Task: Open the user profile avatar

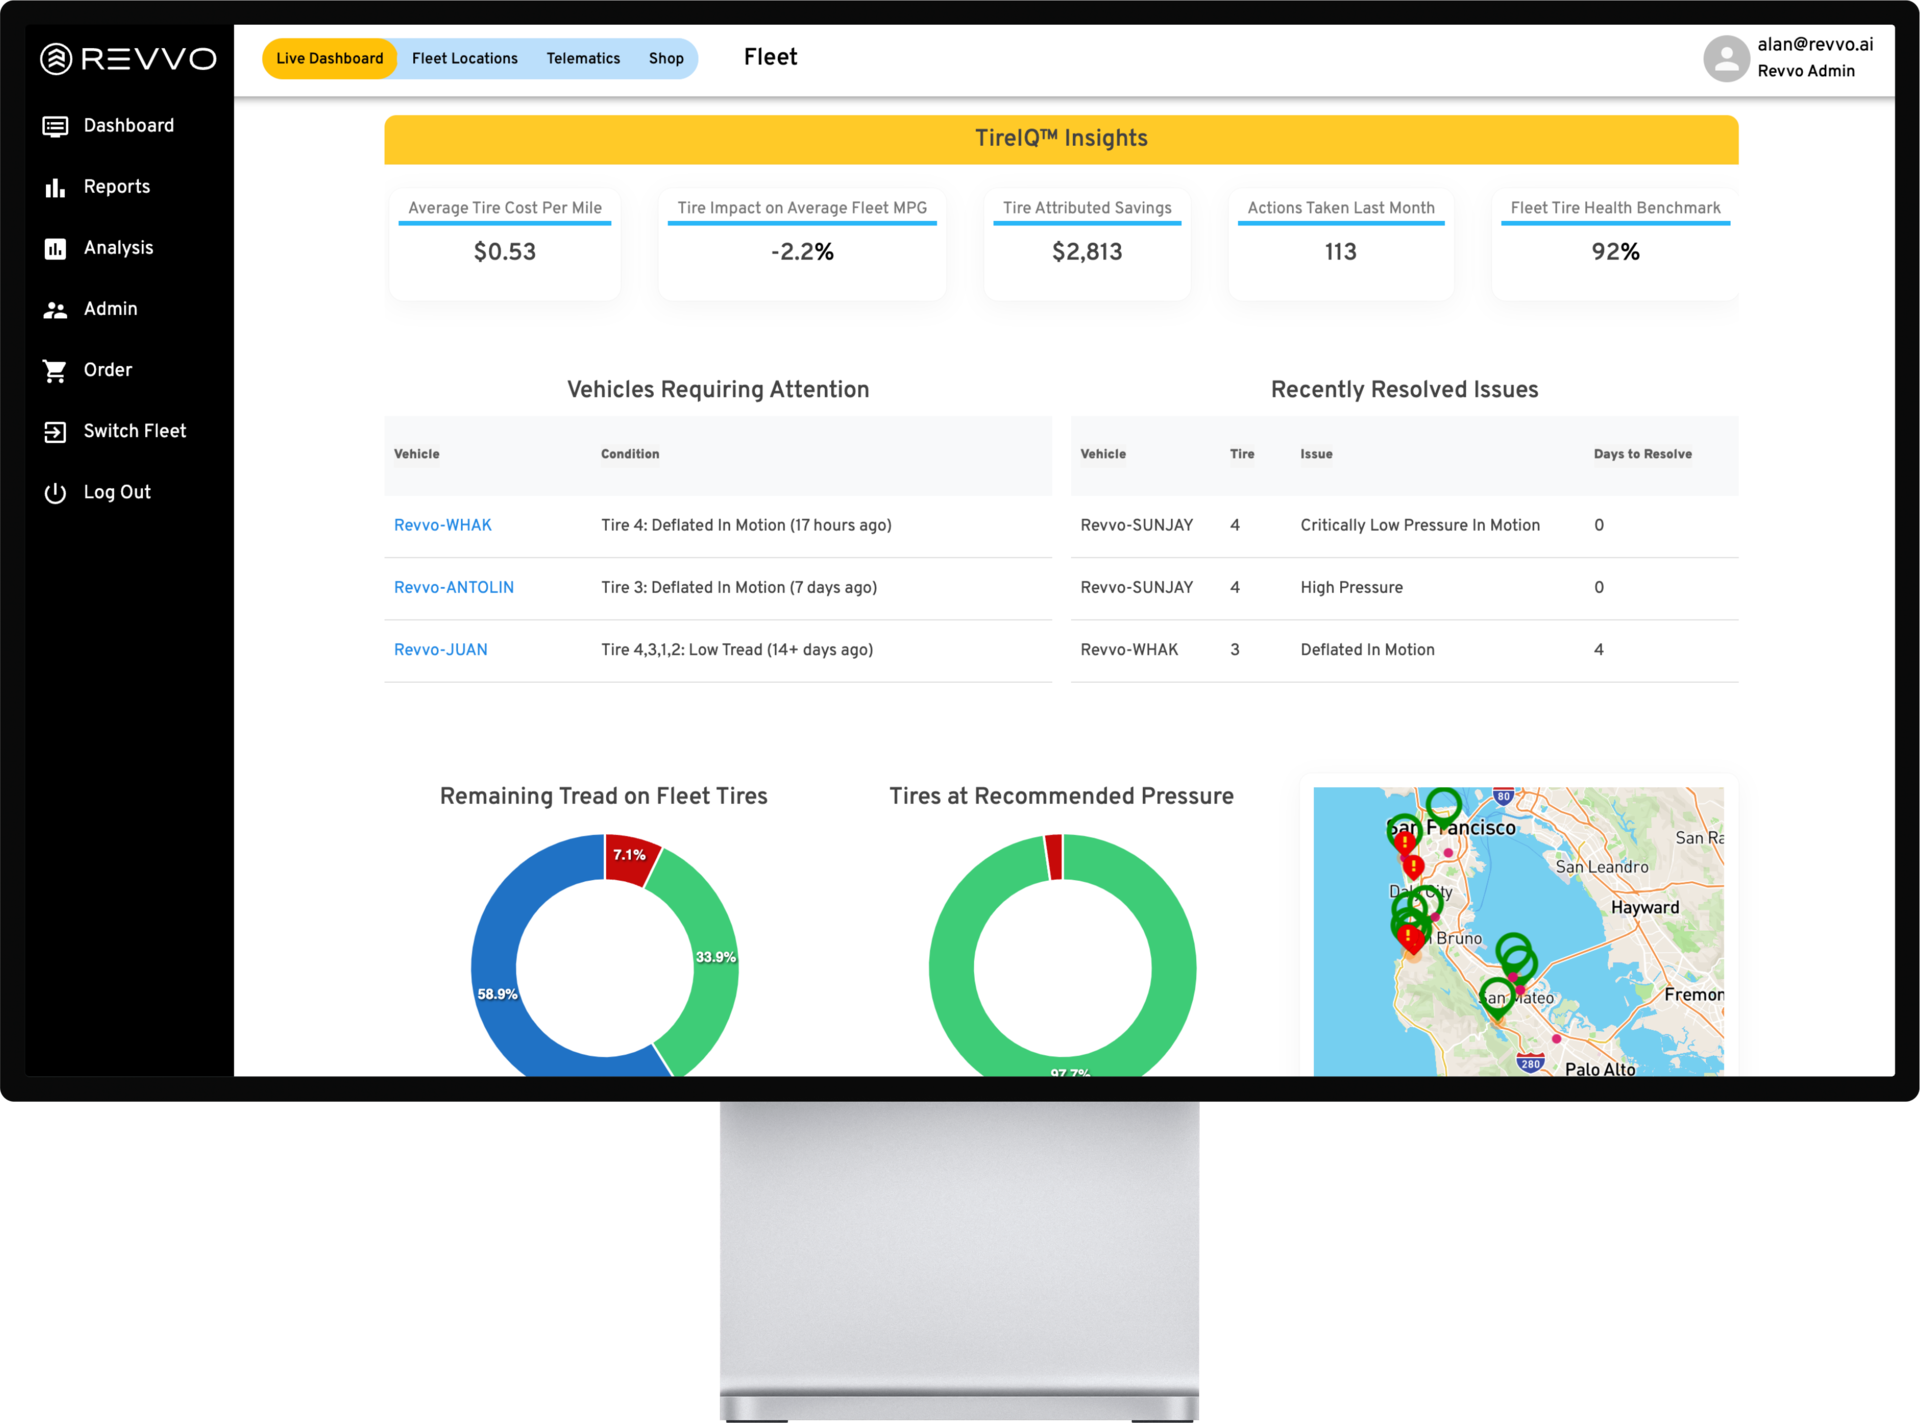Action: (1726, 59)
